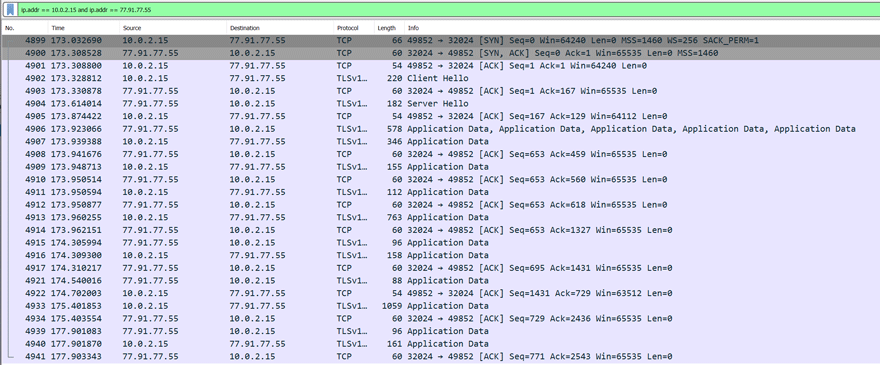Select packet 4934 Ack=2436 row

(x=440, y=318)
